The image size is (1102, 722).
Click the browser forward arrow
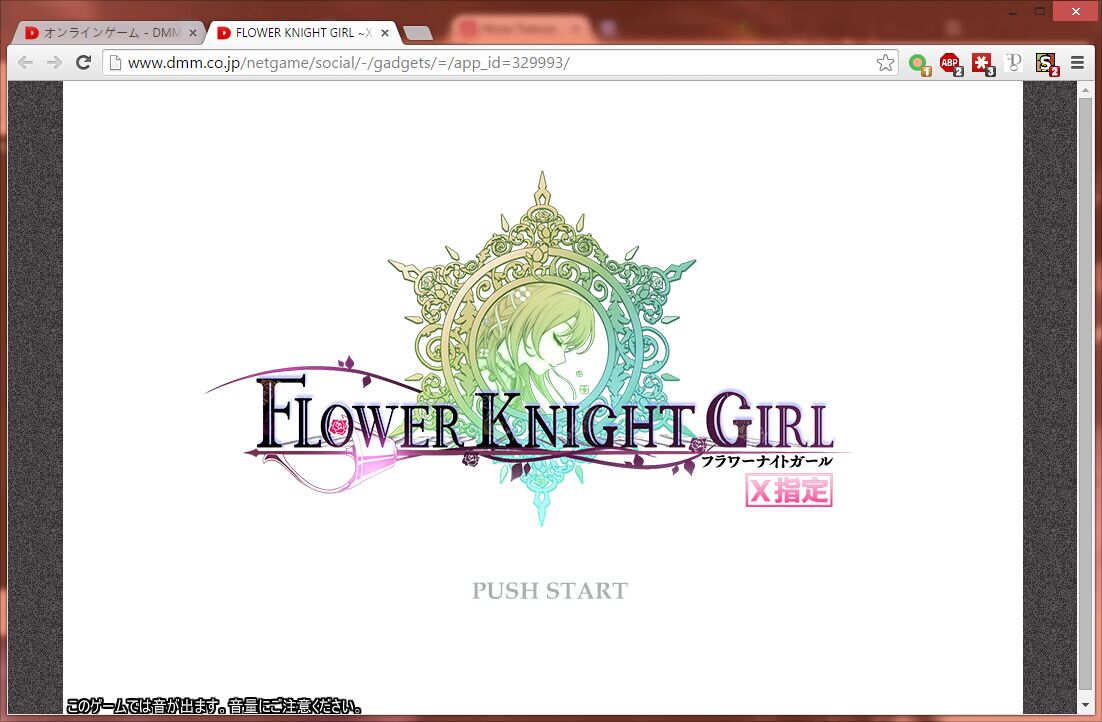coord(54,63)
